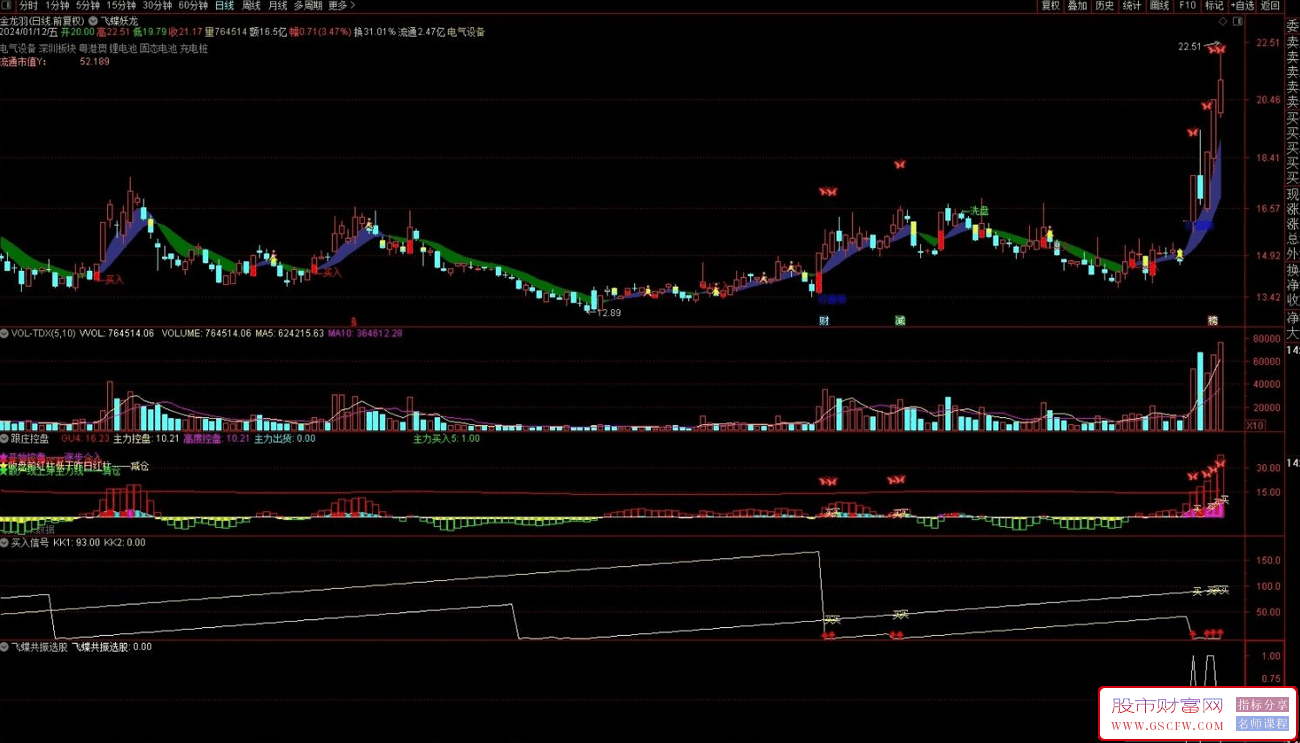Activate the 画线 drawing tools button
Image resolution: width=1300 pixels, height=743 pixels.
pyautogui.click(x=1159, y=5)
